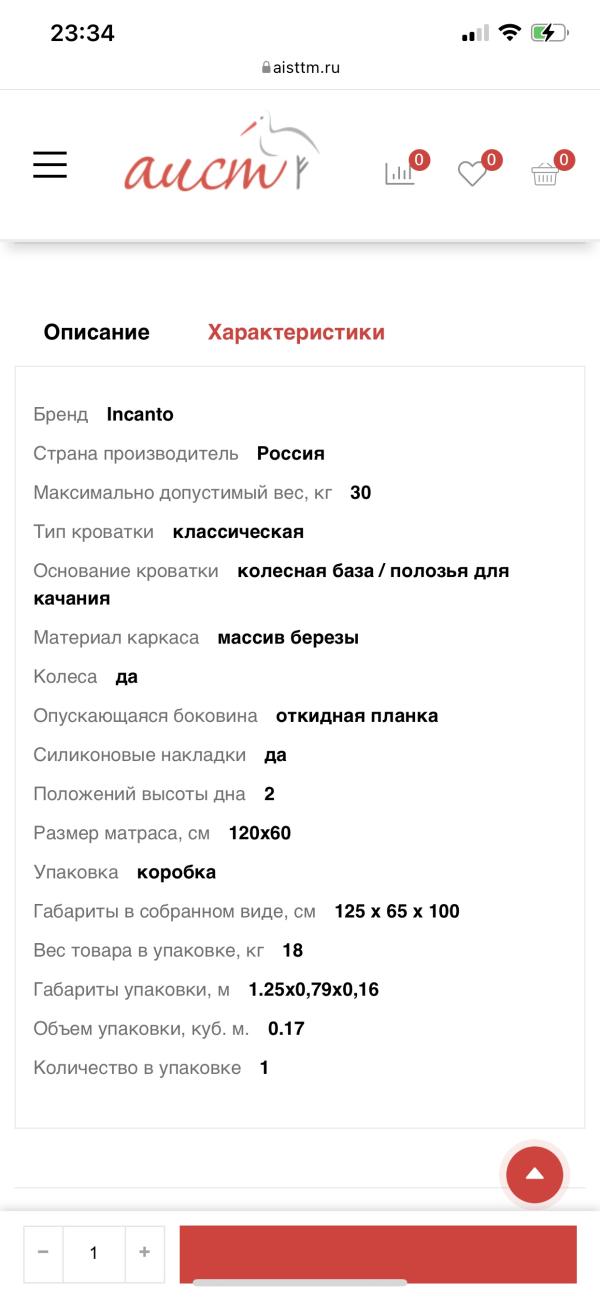Screen dimensions: 600x1298
Task: Tap the Incanto brand value
Action: (x=140, y=414)
